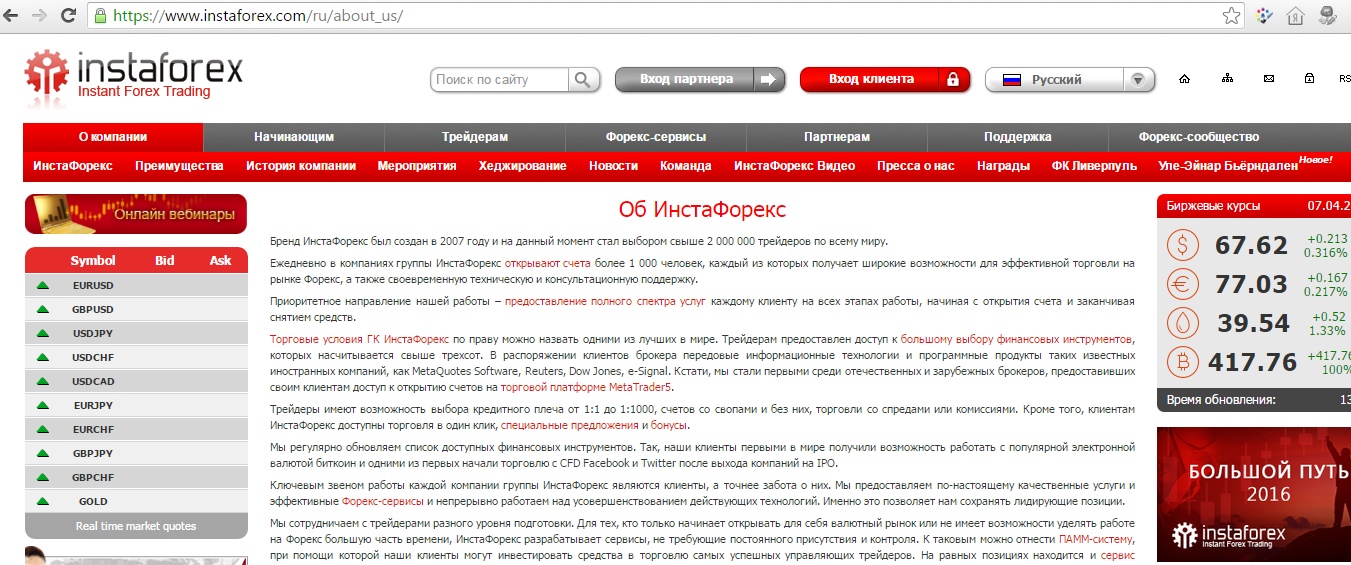Click the Bid column header

click(164, 261)
